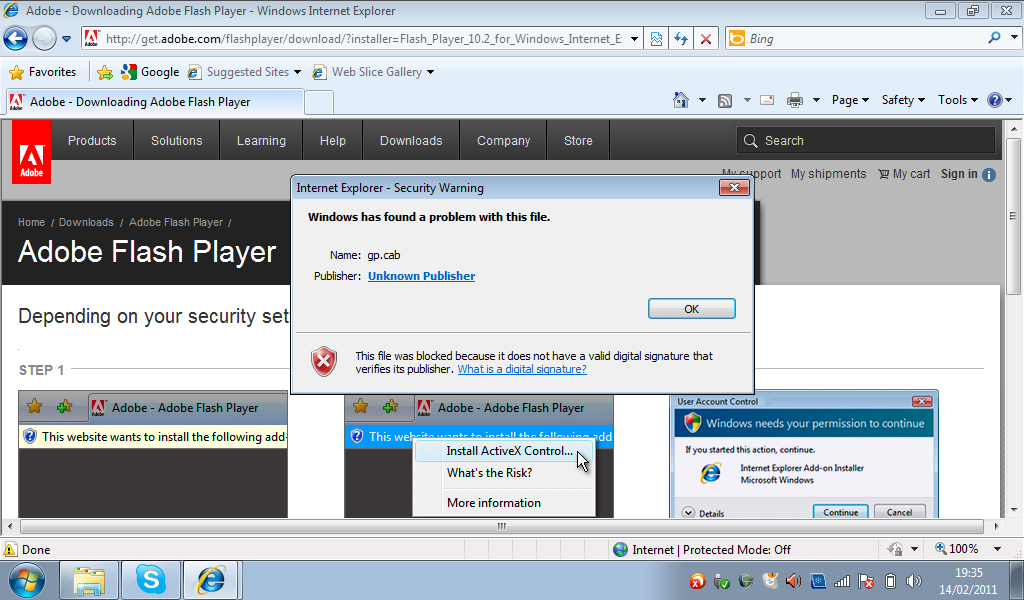1024x600 pixels.
Task: Open the Store navigation item
Action: click(x=579, y=140)
